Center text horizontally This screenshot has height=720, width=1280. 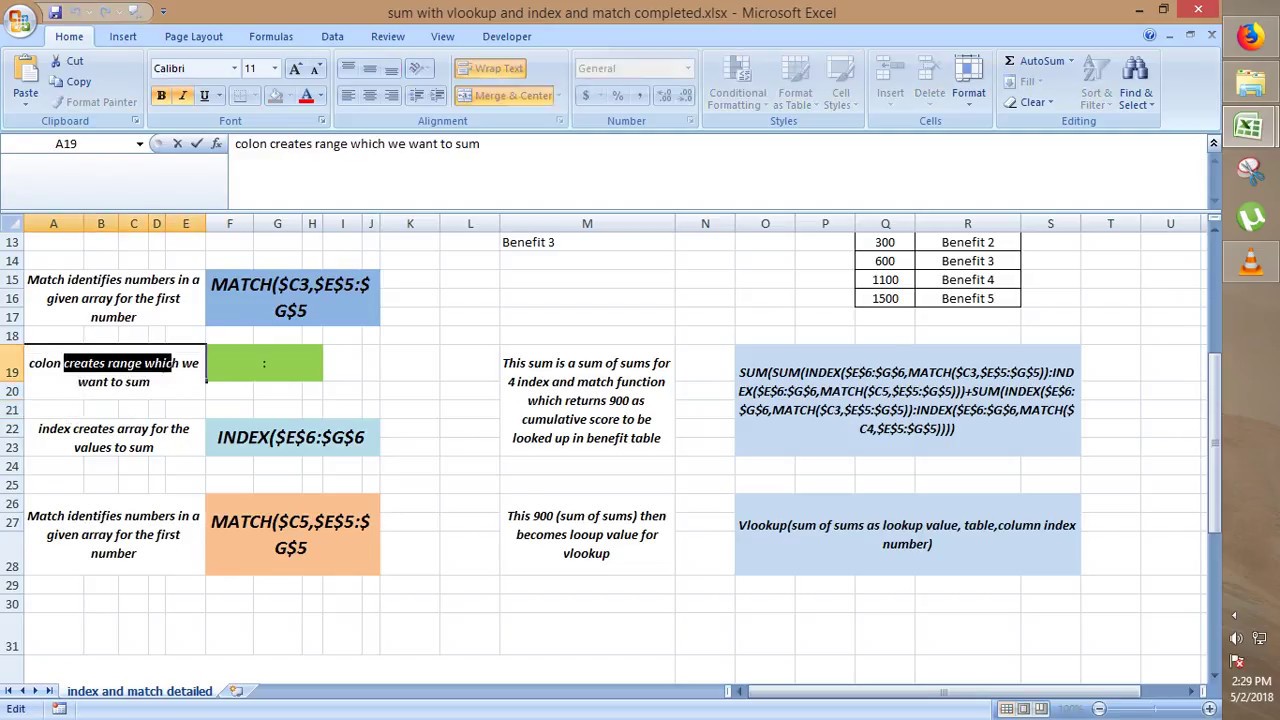point(370,96)
